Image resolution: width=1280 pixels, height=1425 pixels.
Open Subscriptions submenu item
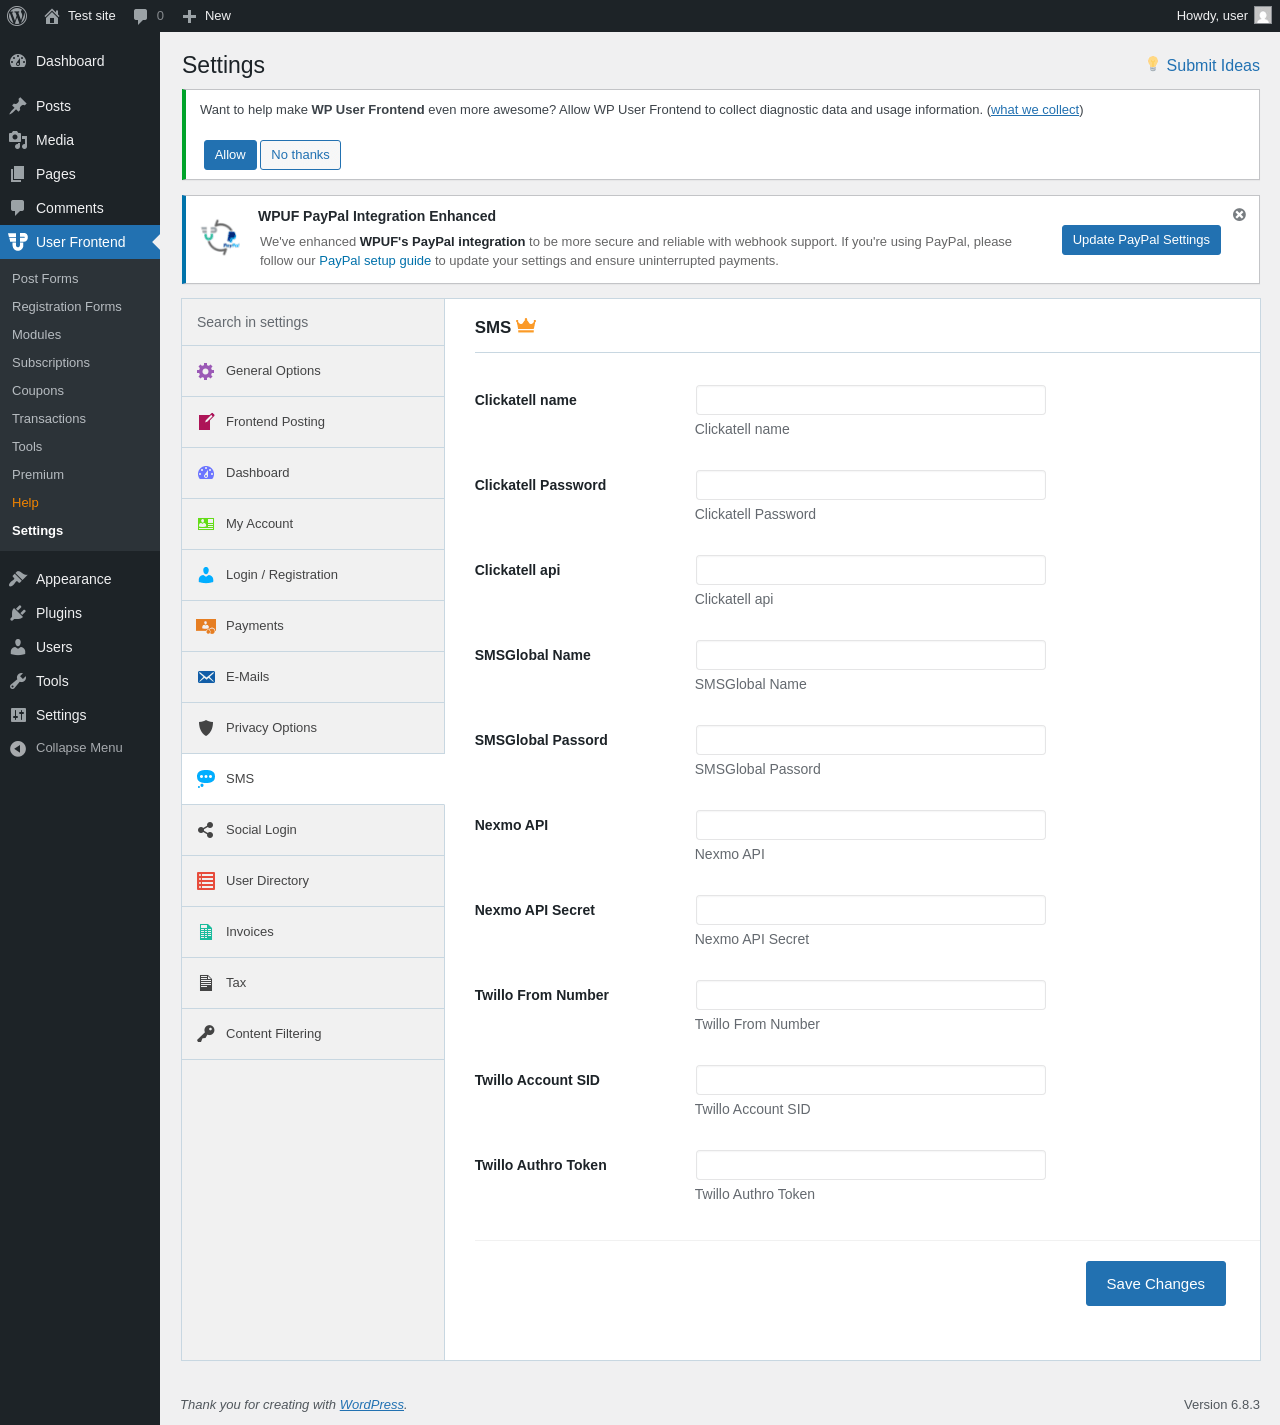[51, 363]
